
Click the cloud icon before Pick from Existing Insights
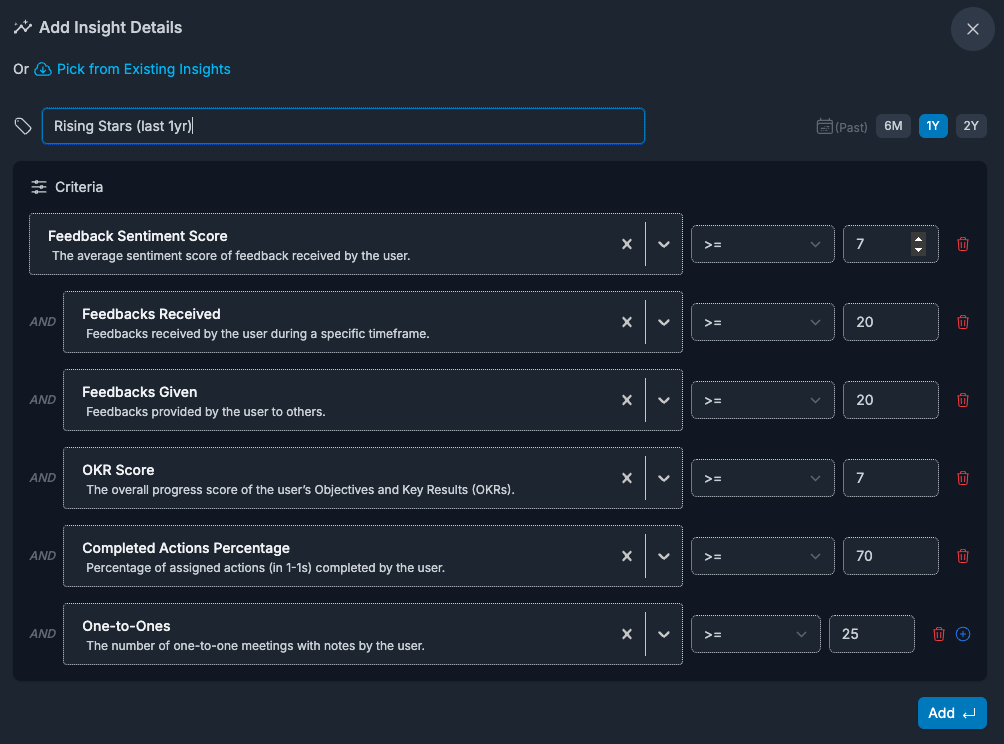point(41,69)
